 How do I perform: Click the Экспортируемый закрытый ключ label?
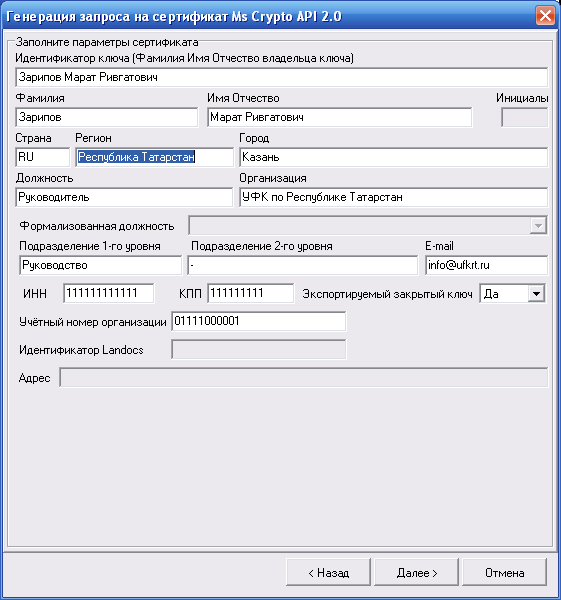pyautogui.click(x=387, y=294)
